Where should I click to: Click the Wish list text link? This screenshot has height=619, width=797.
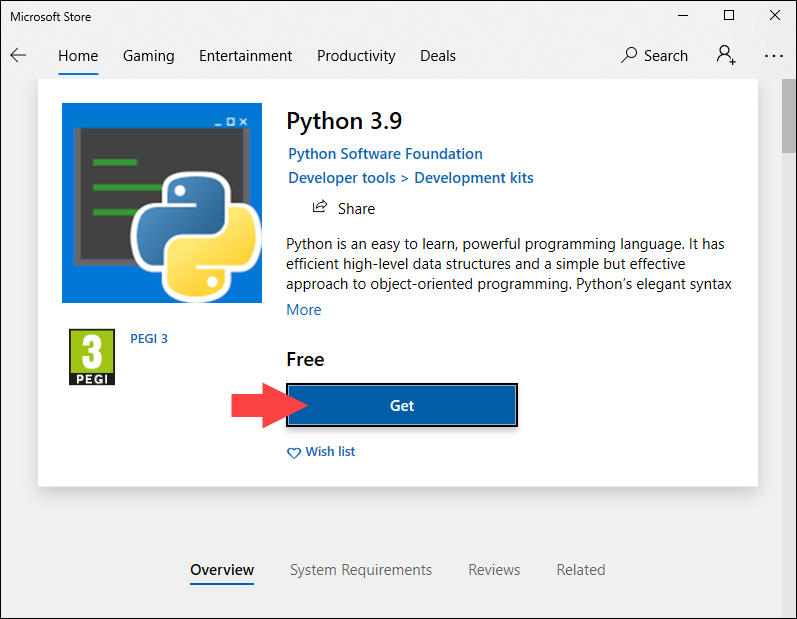pos(330,452)
